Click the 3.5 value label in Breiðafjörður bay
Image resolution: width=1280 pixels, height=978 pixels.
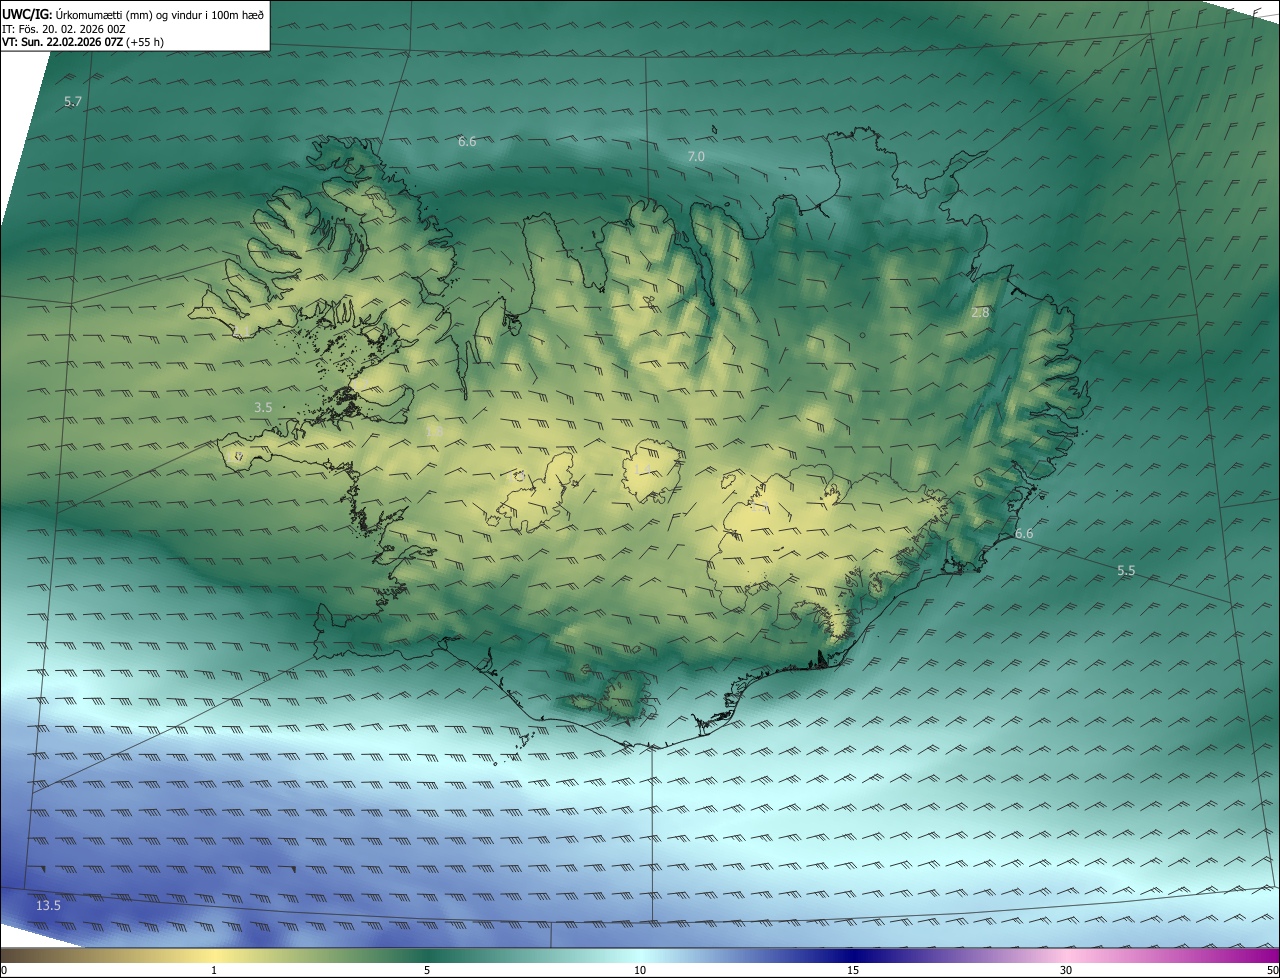[263, 408]
